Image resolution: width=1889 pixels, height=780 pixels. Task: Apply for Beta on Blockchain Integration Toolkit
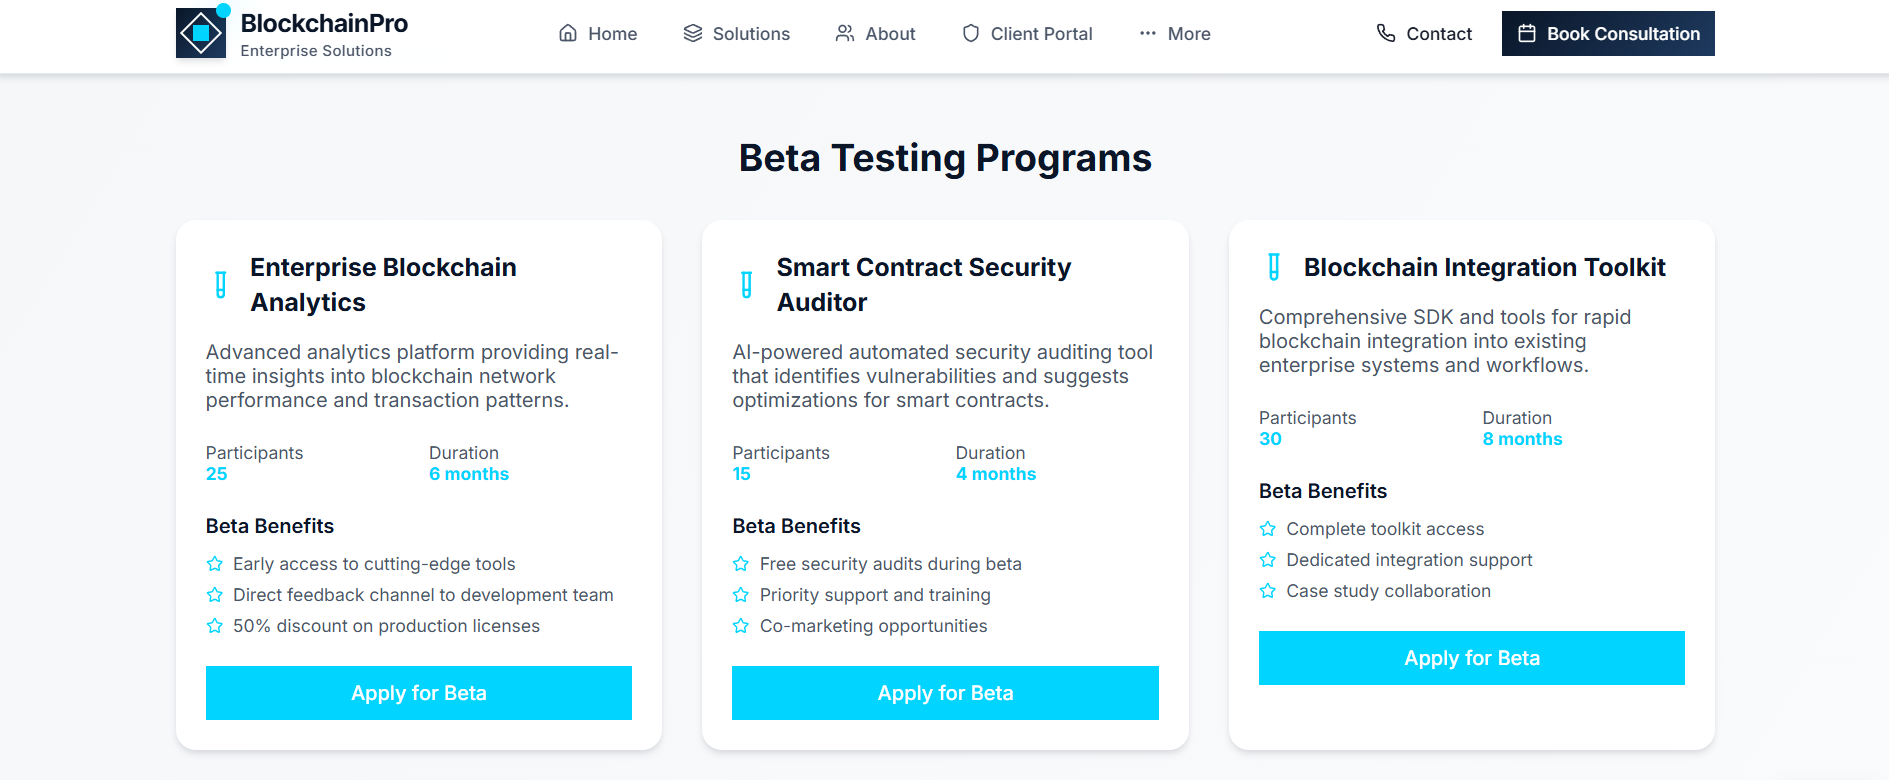pyautogui.click(x=1472, y=658)
